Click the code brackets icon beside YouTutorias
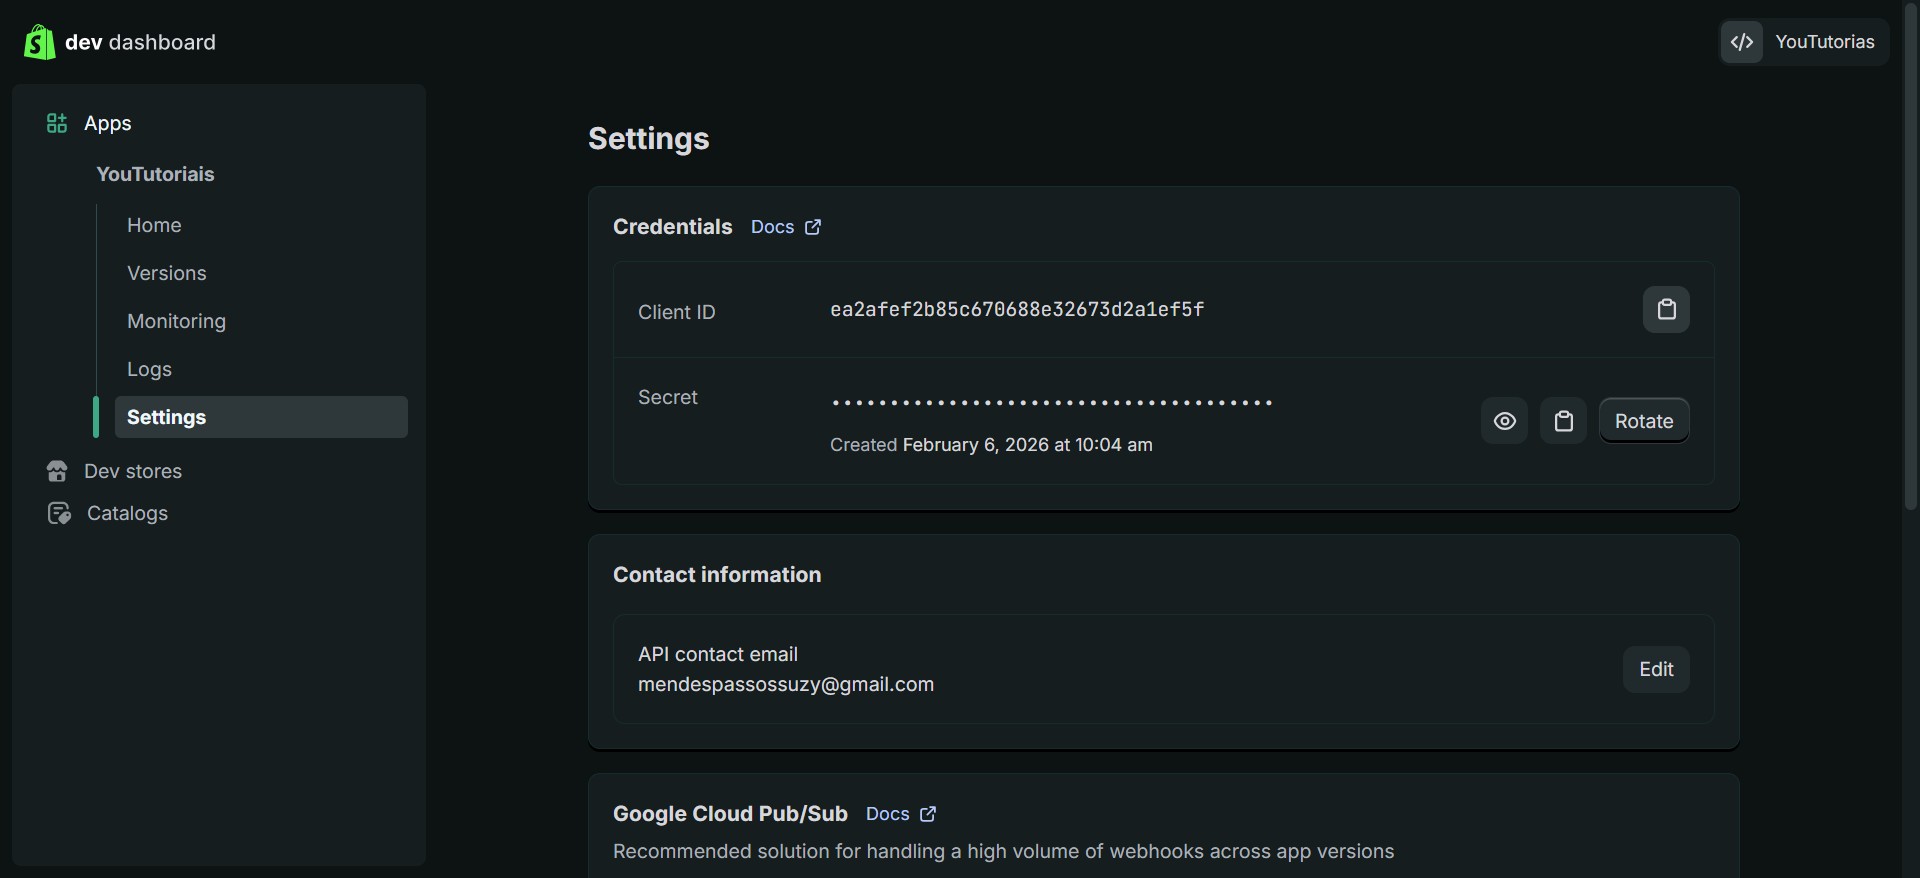1920x878 pixels. [x=1742, y=42]
